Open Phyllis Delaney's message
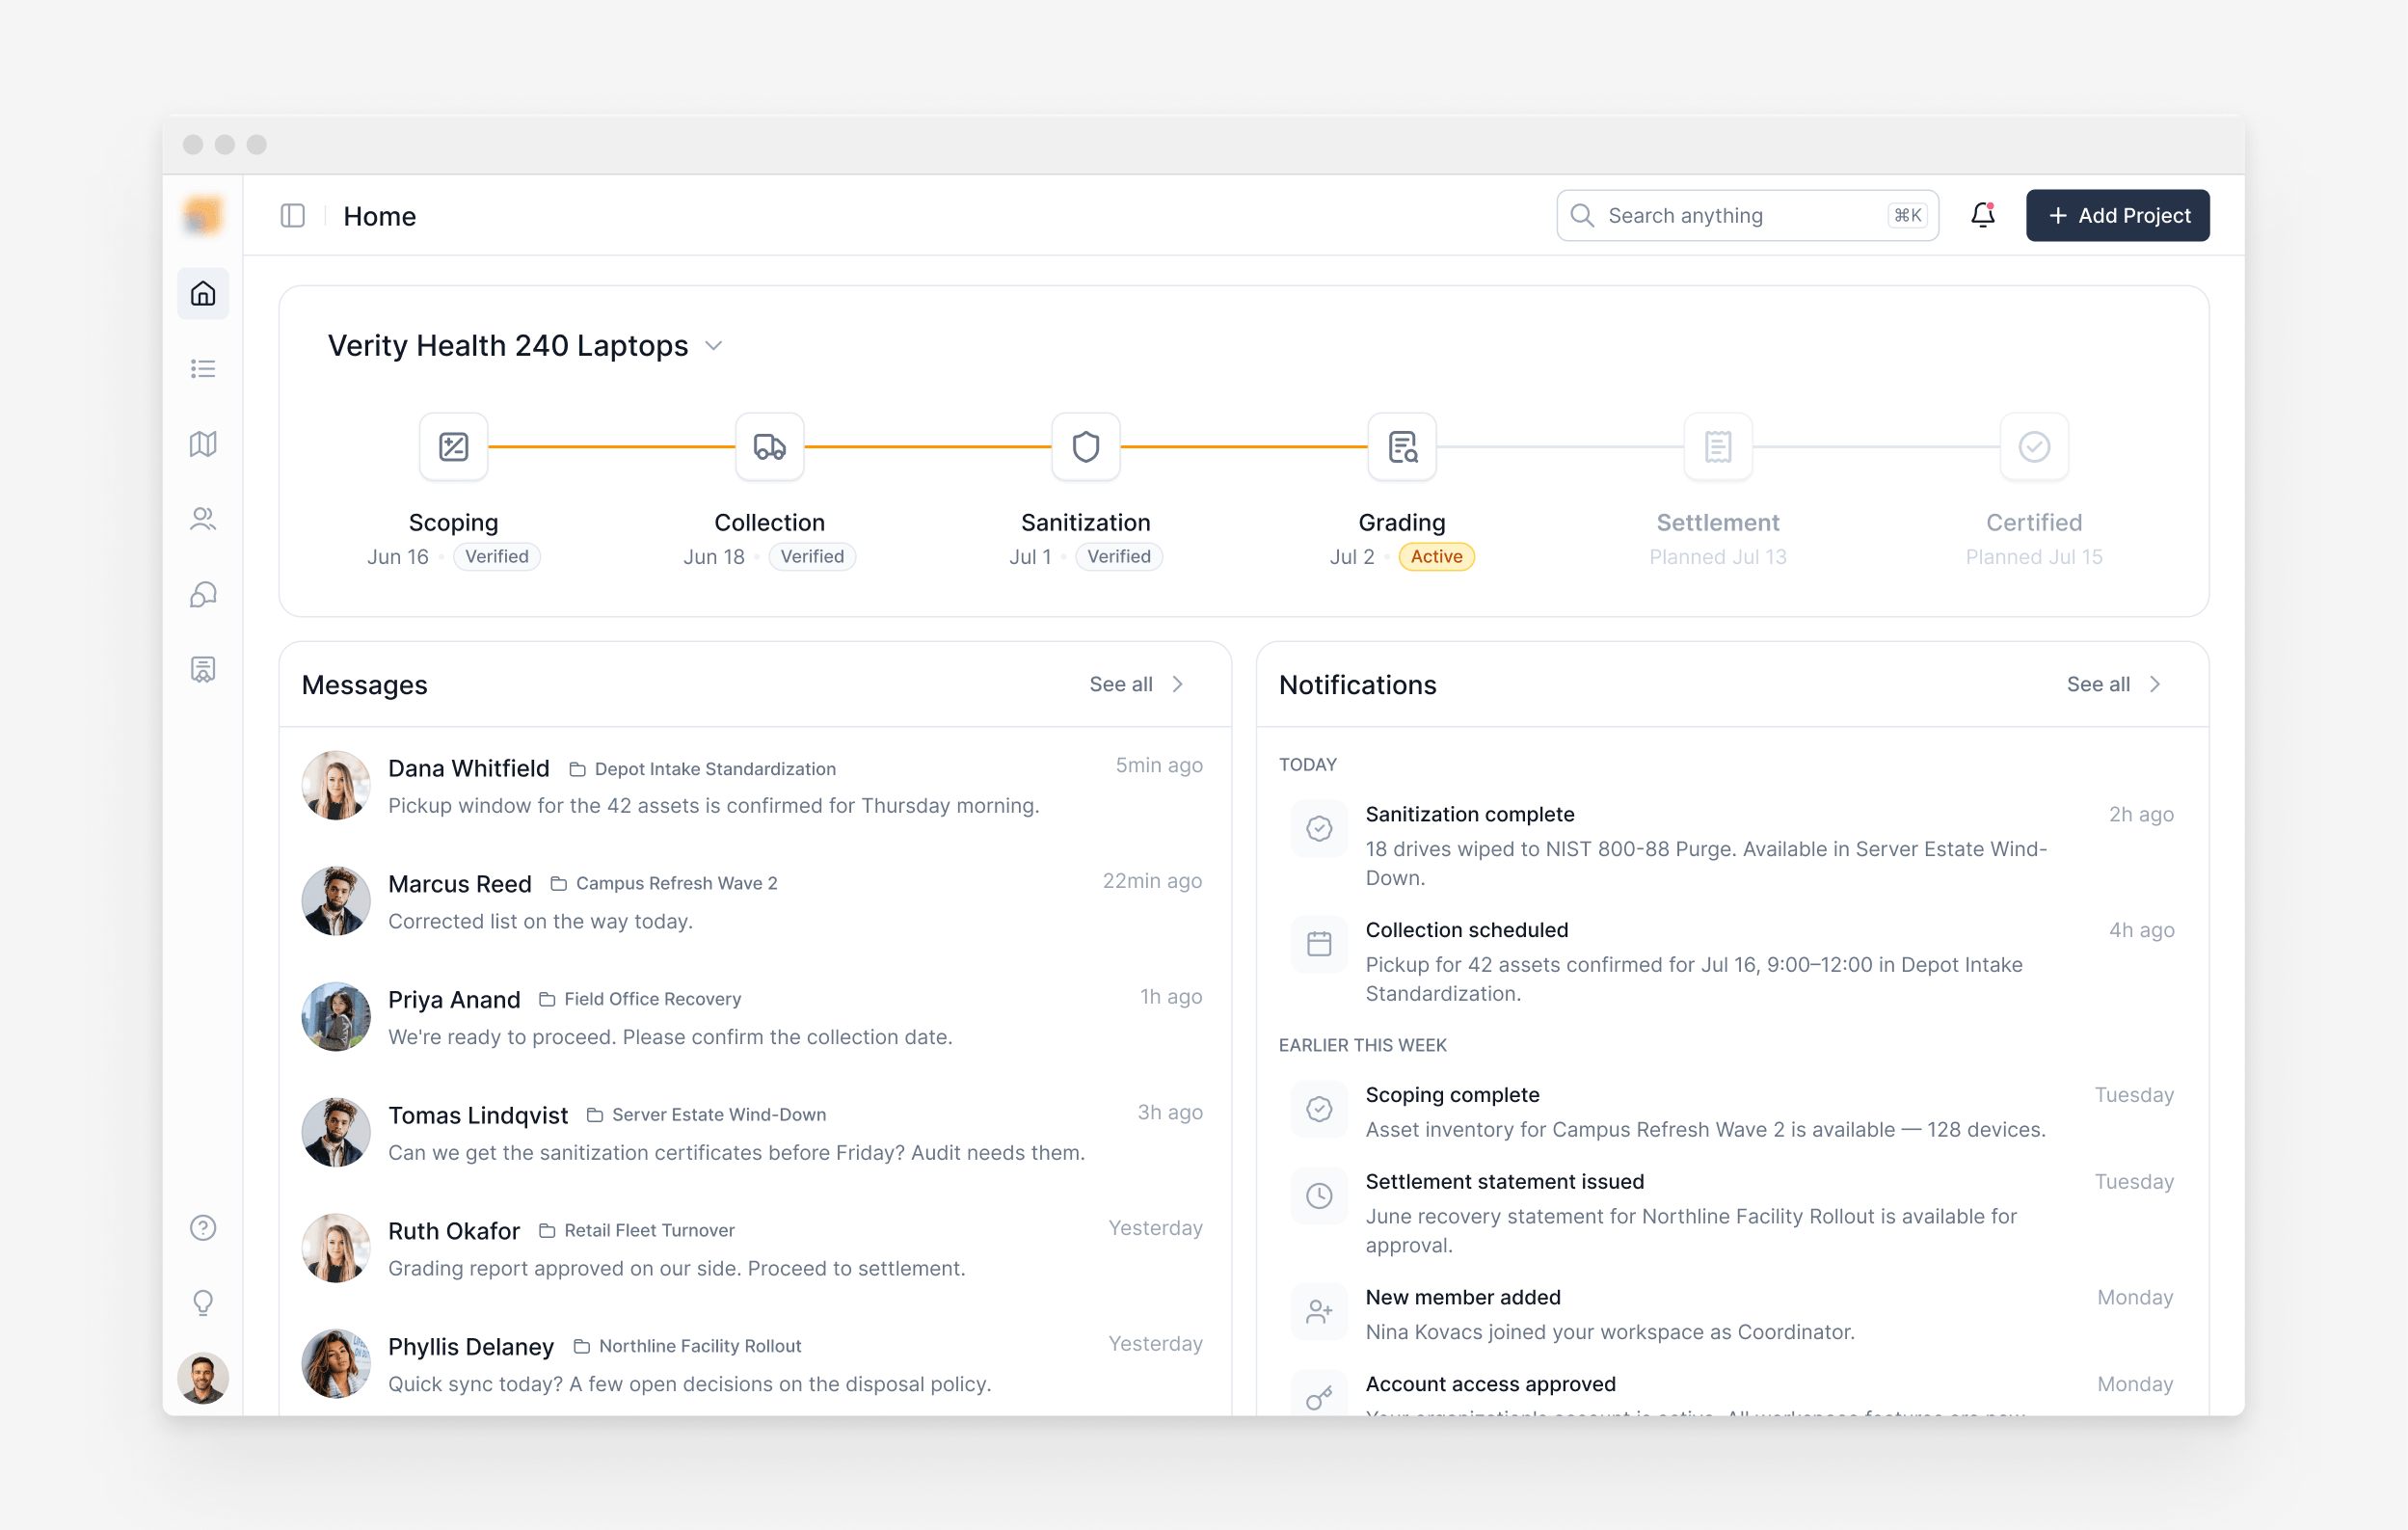The image size is (2408, 1530). [x=754, y=1364]
